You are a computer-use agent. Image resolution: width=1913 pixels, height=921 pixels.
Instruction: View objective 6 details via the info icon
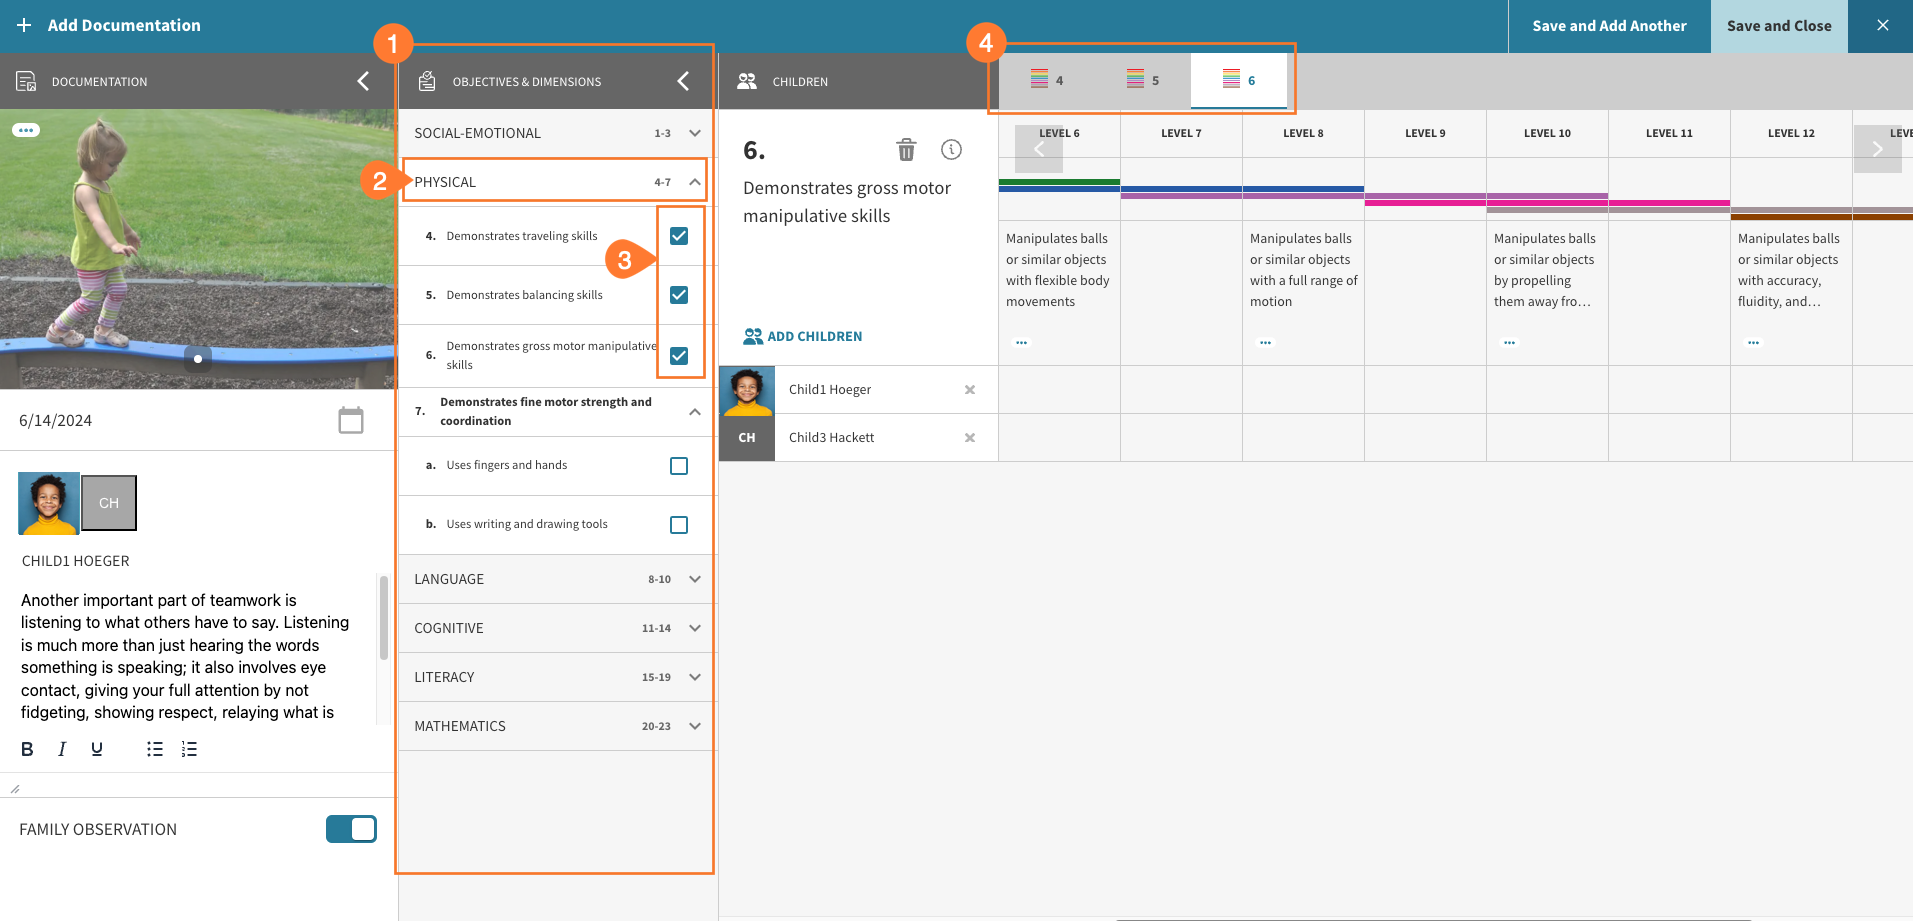click(x=951, y=149)
